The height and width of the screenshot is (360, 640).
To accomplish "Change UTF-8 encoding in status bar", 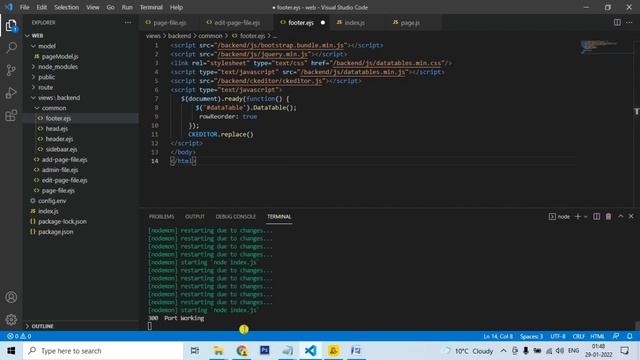I will [558, 336].
